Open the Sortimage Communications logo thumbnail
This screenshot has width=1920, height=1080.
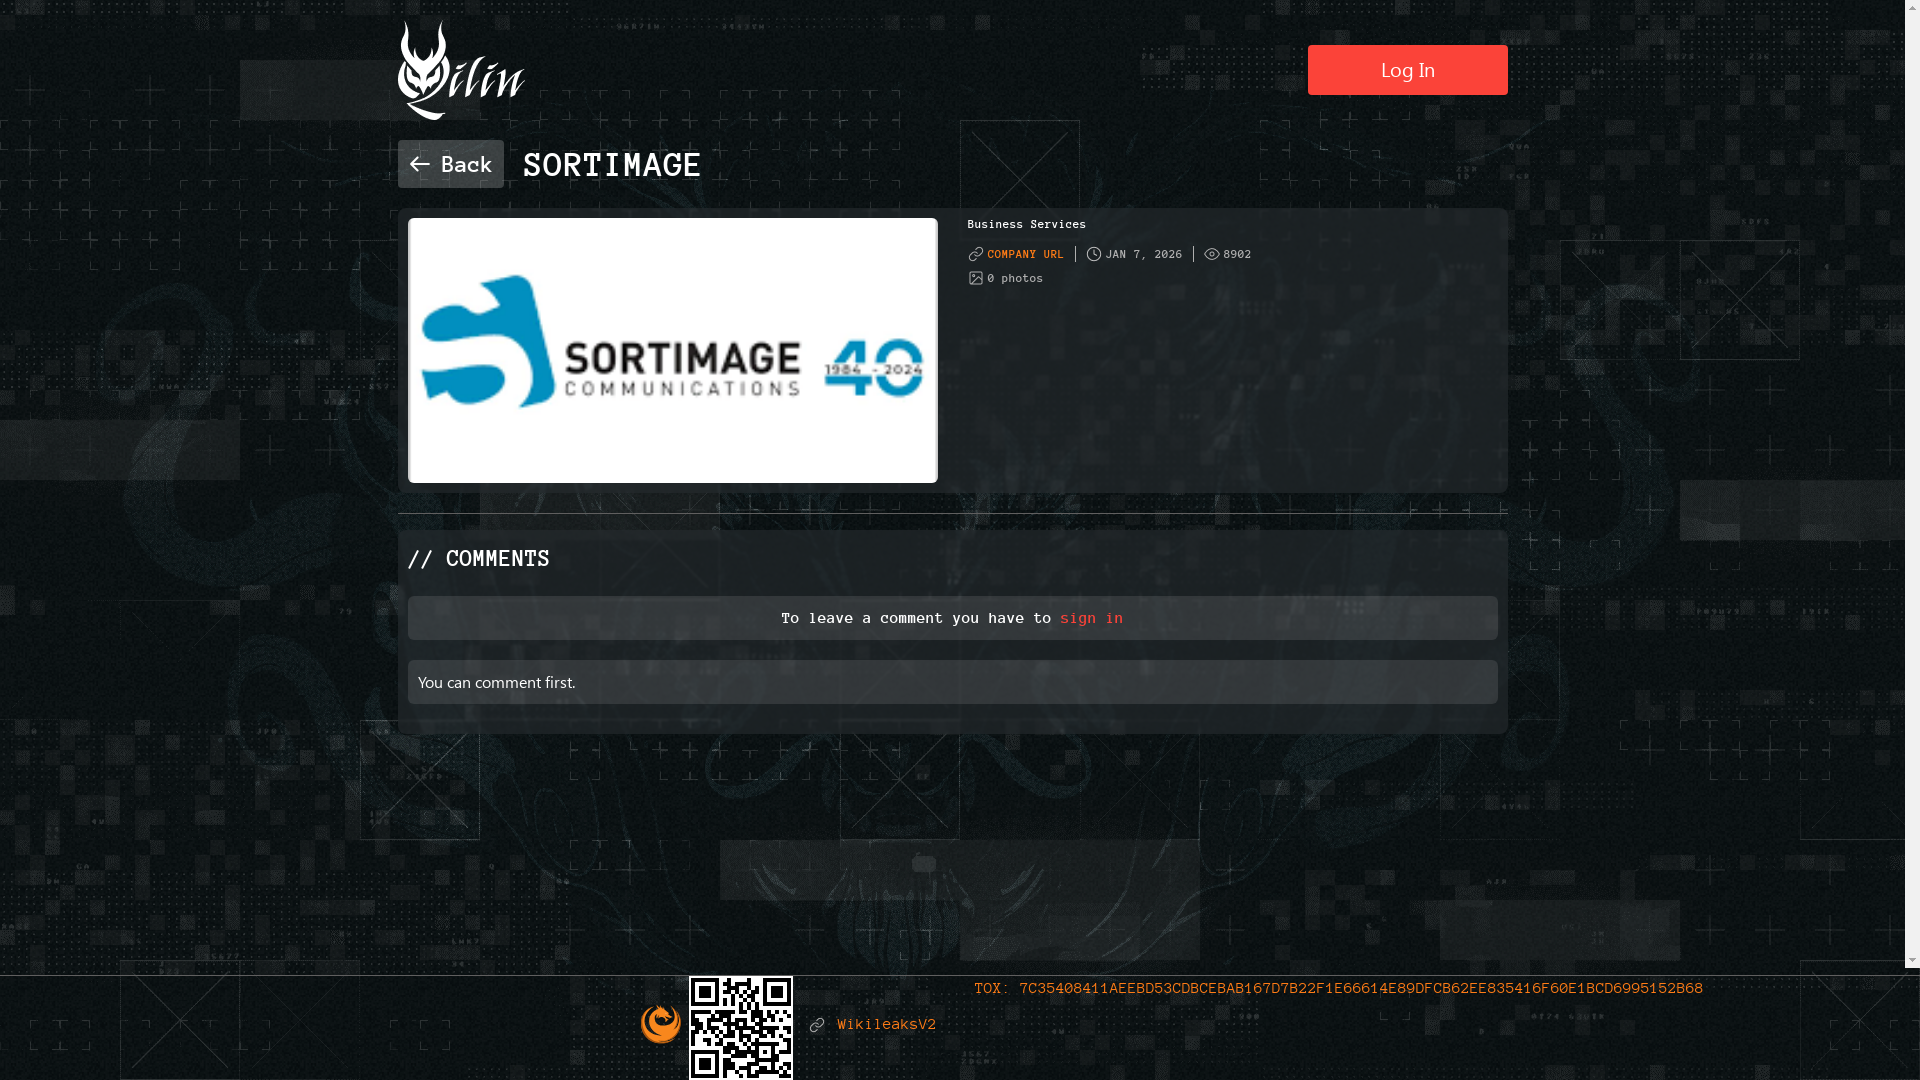[x=672, y=350]
